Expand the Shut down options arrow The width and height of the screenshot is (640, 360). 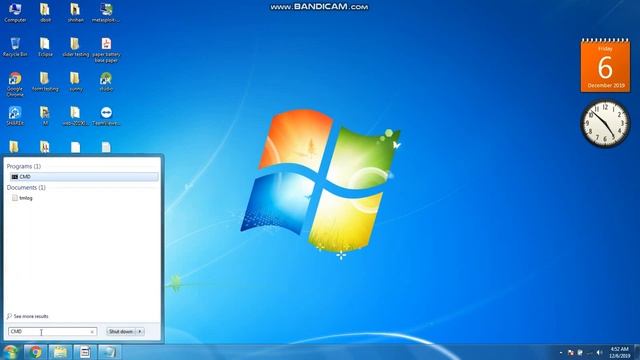[140, 331]
